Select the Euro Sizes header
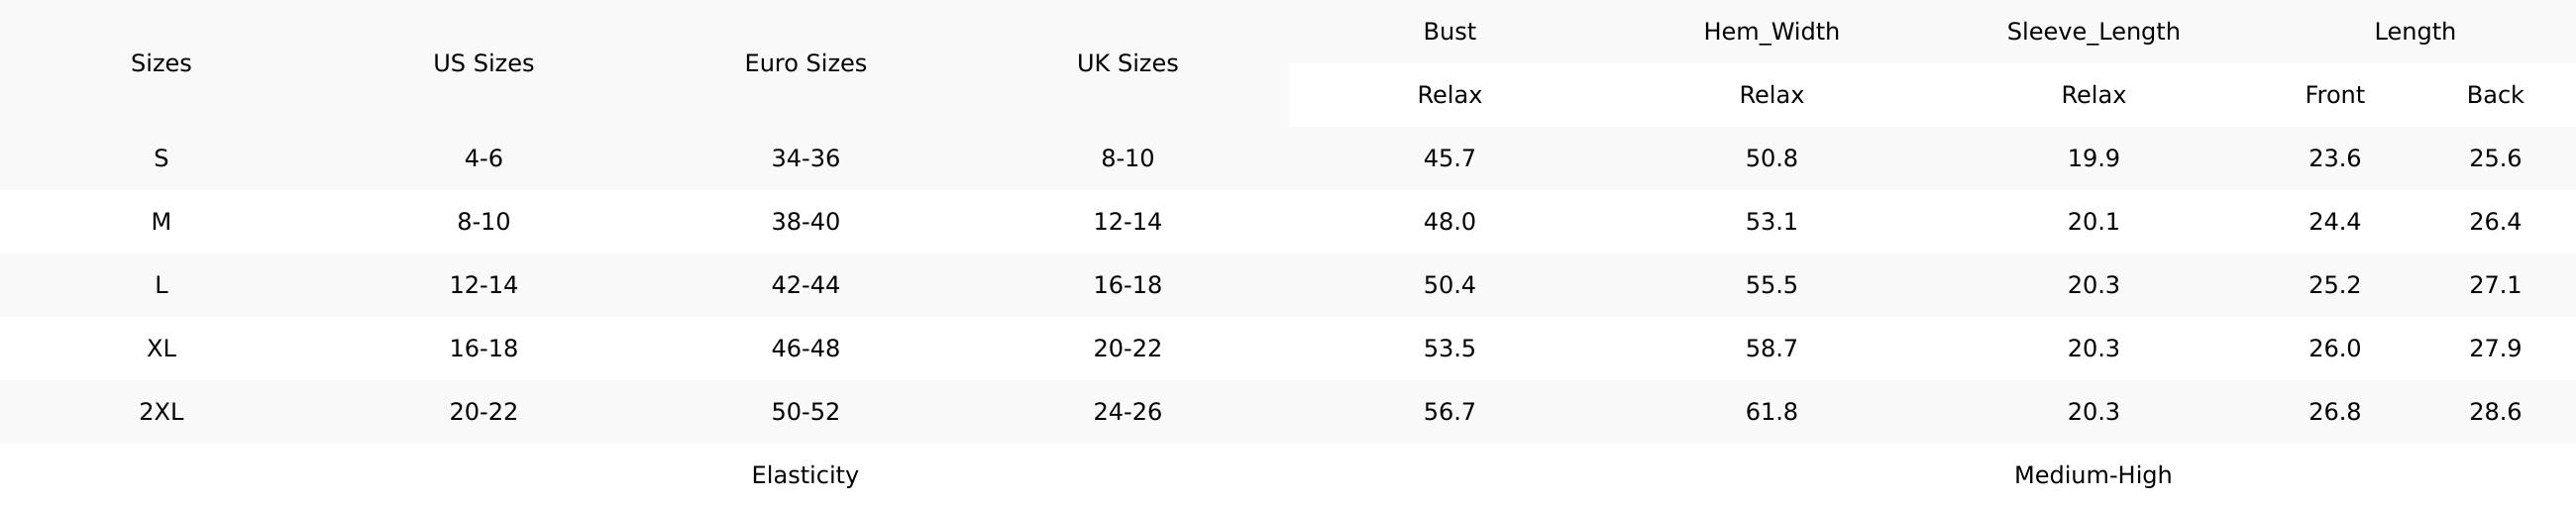The image size is (2576, 507). coord(805,63)
